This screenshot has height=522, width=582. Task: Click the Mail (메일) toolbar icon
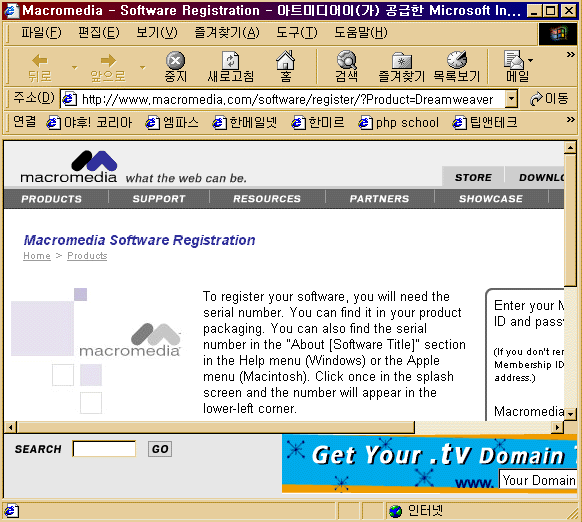514,60
